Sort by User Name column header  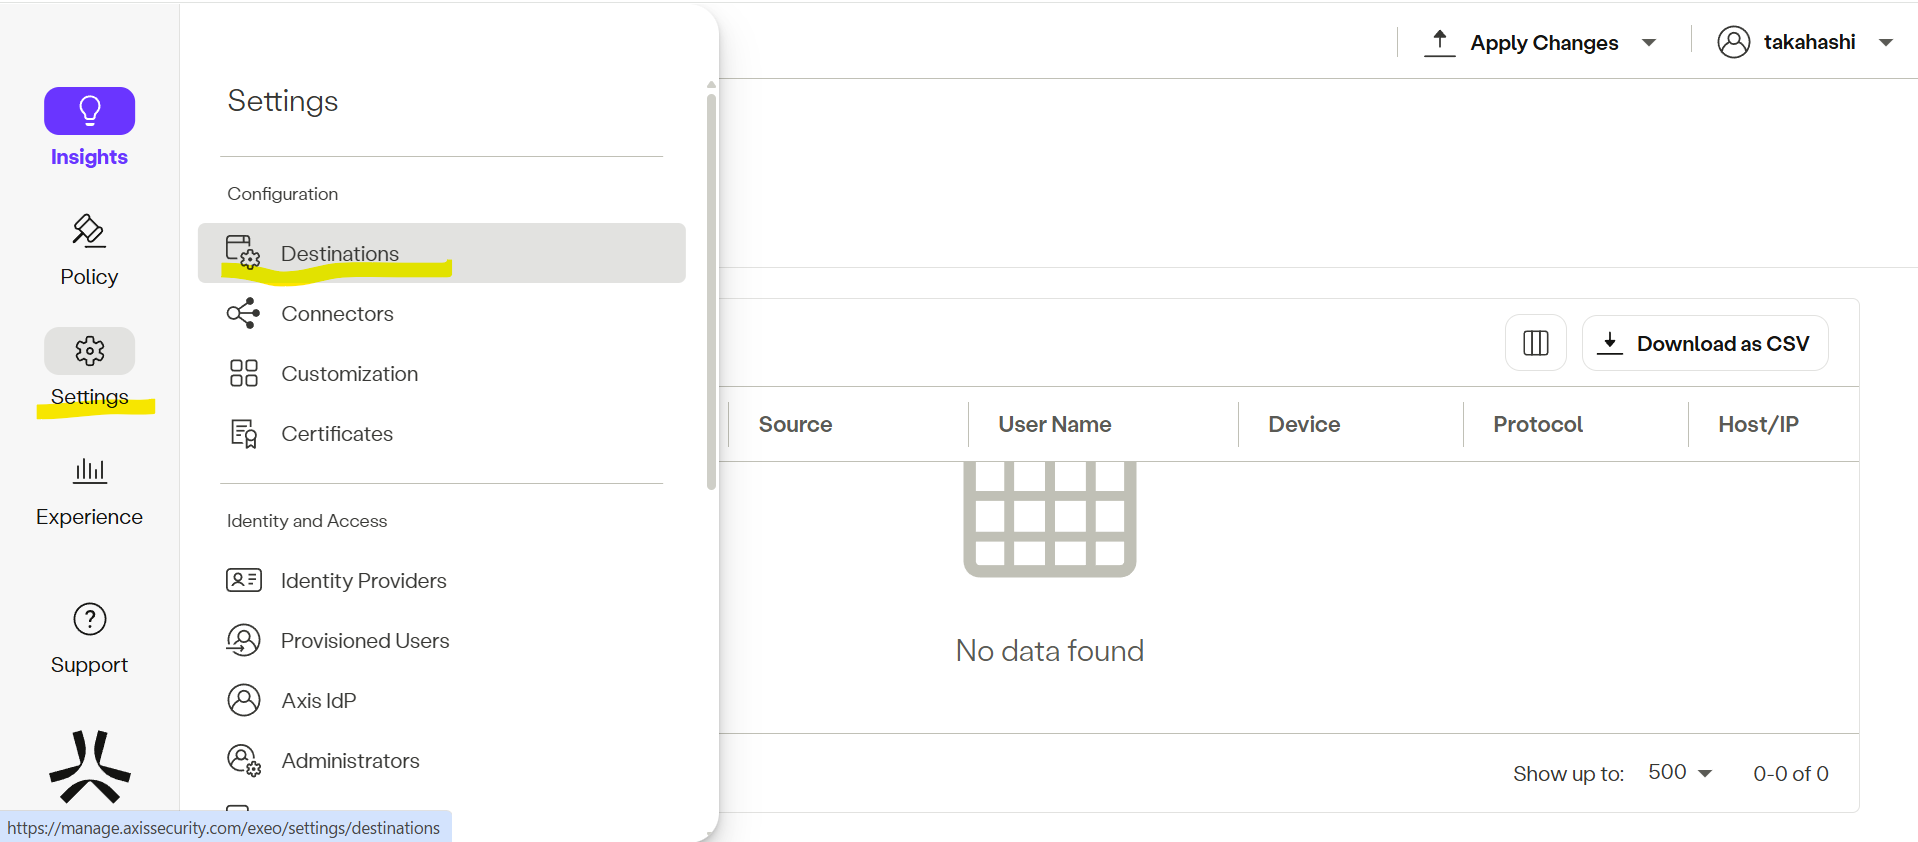1054,424
